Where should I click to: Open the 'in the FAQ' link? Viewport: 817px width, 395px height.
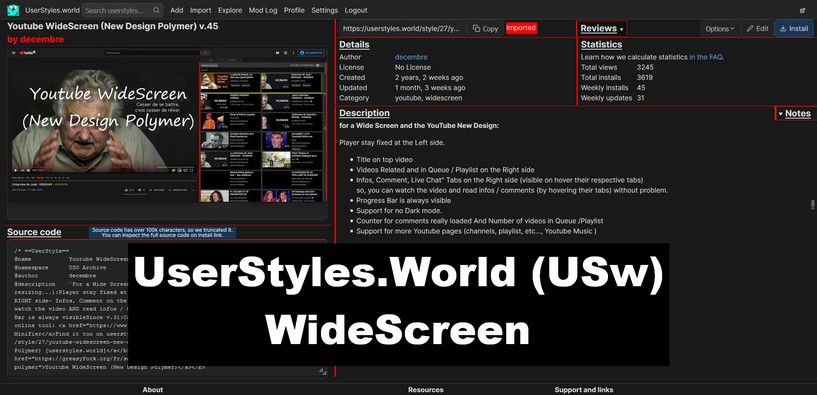(x=705, y=57)
